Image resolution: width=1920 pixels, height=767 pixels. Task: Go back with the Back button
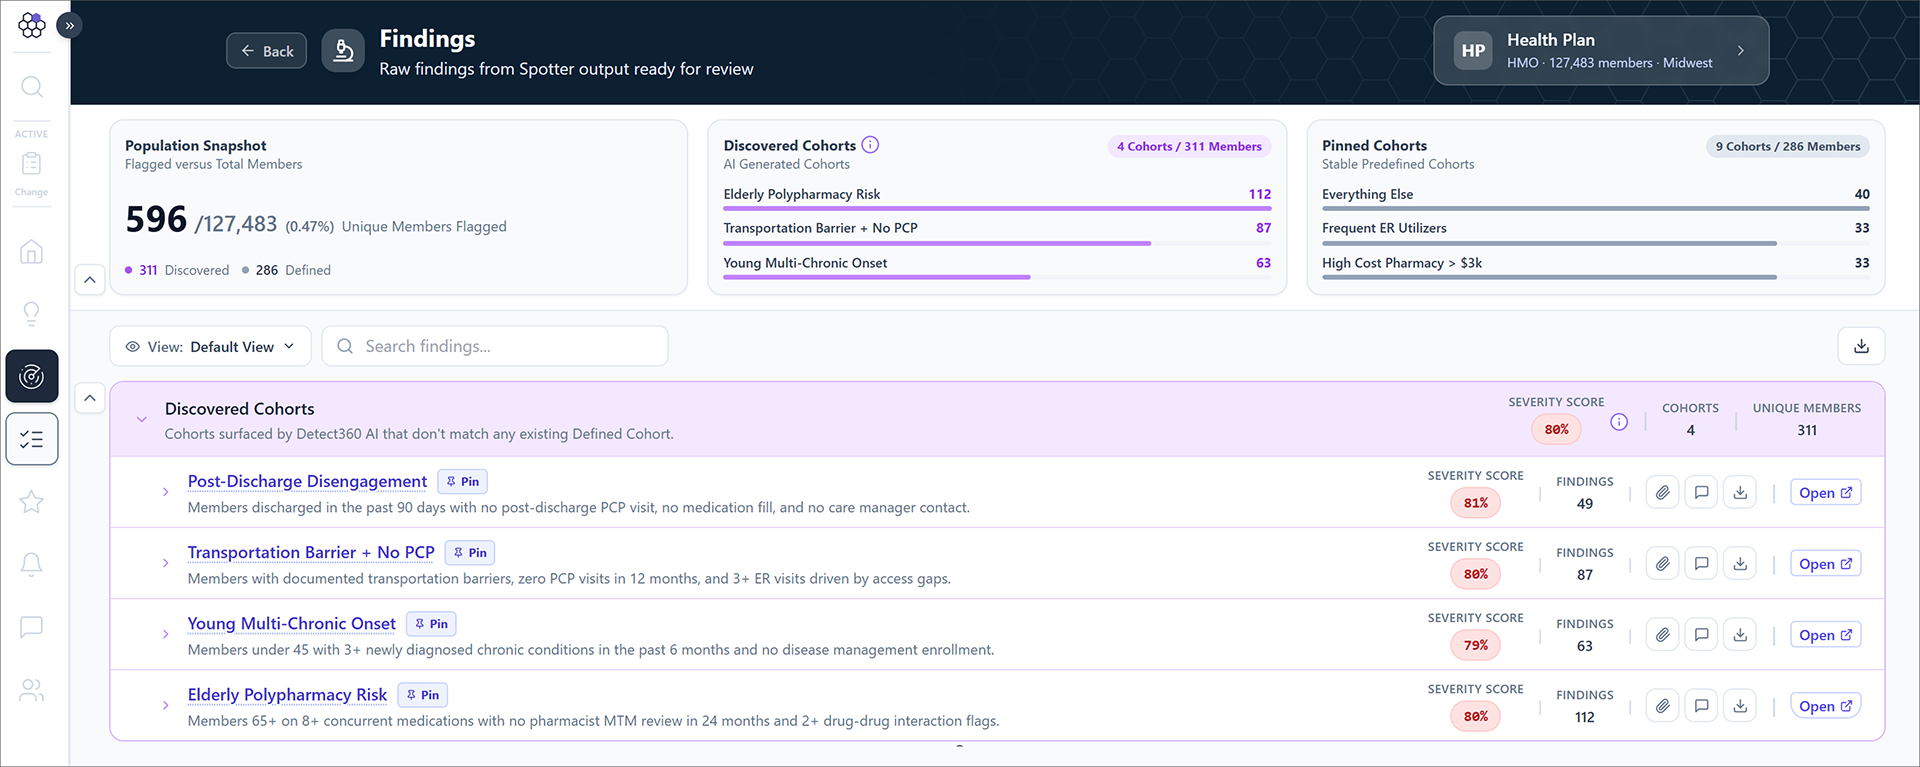(x=266, y=51)
